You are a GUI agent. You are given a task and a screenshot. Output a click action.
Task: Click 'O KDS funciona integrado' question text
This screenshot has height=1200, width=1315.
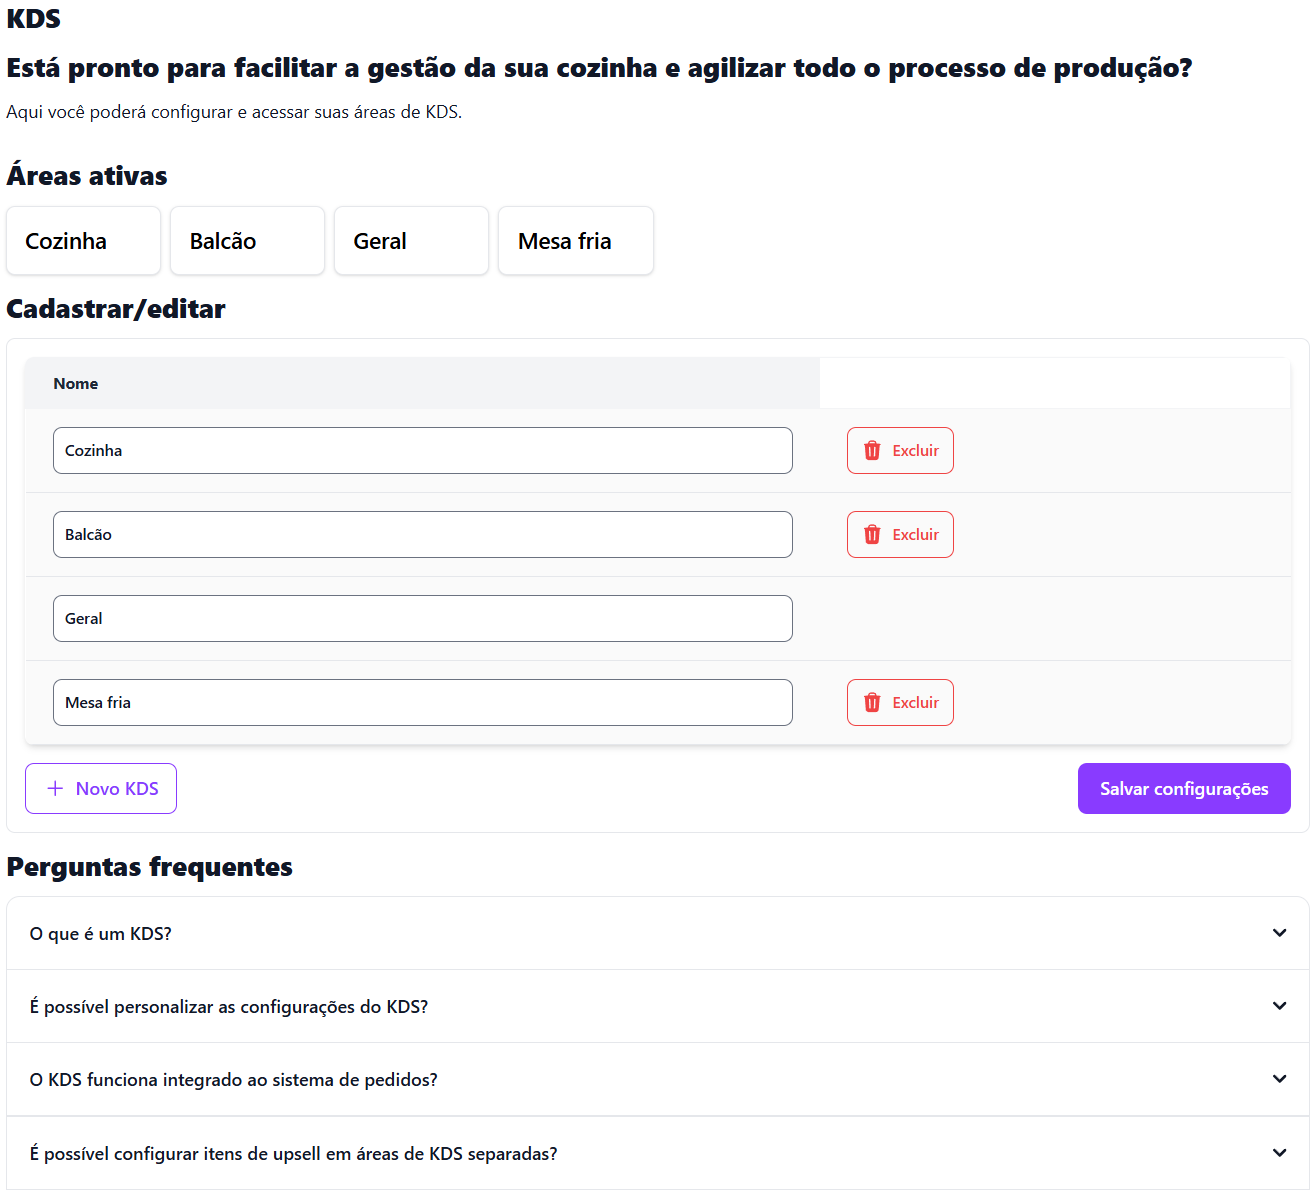(234, 1080)
